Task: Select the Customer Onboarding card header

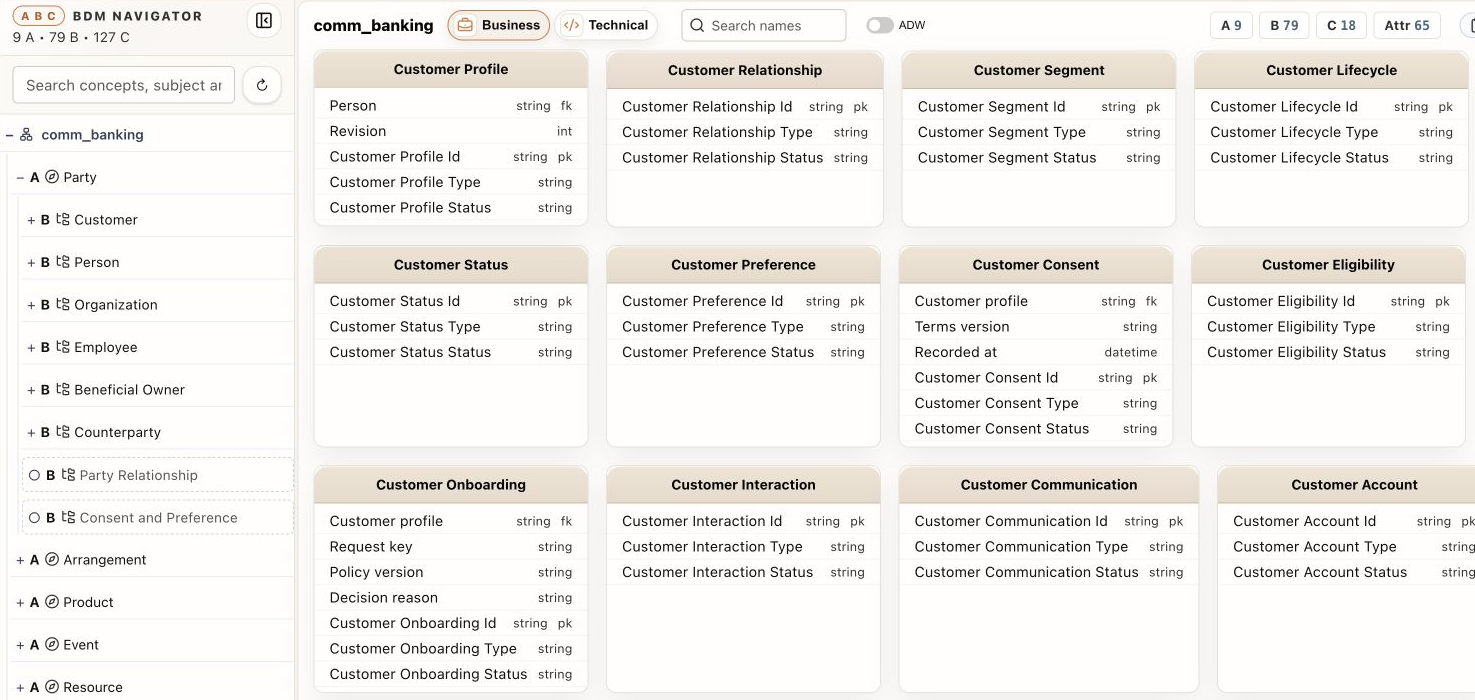Action: point(451,485)
